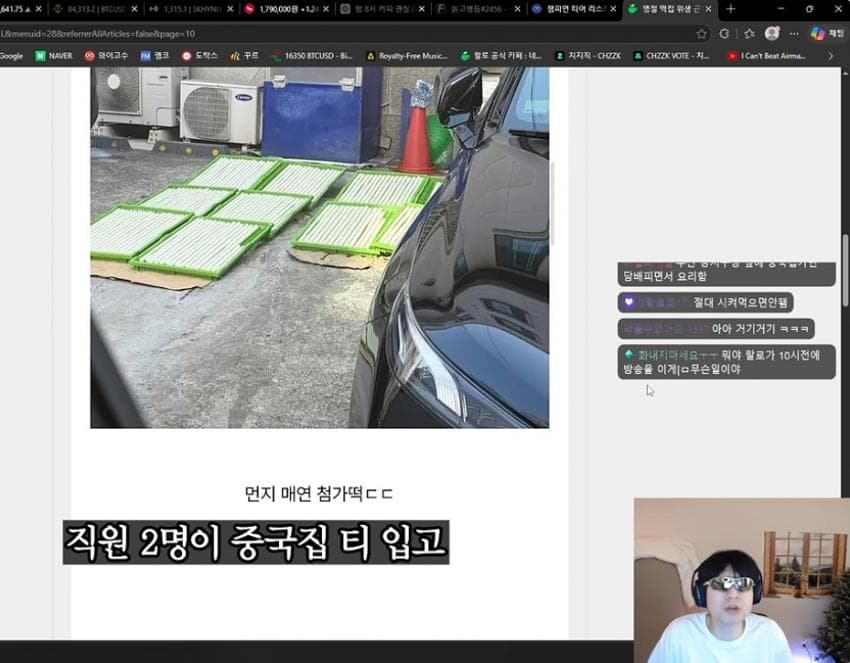Screen dimensions: 850x663
Task: Open a new browser tab
Action: 730,9
